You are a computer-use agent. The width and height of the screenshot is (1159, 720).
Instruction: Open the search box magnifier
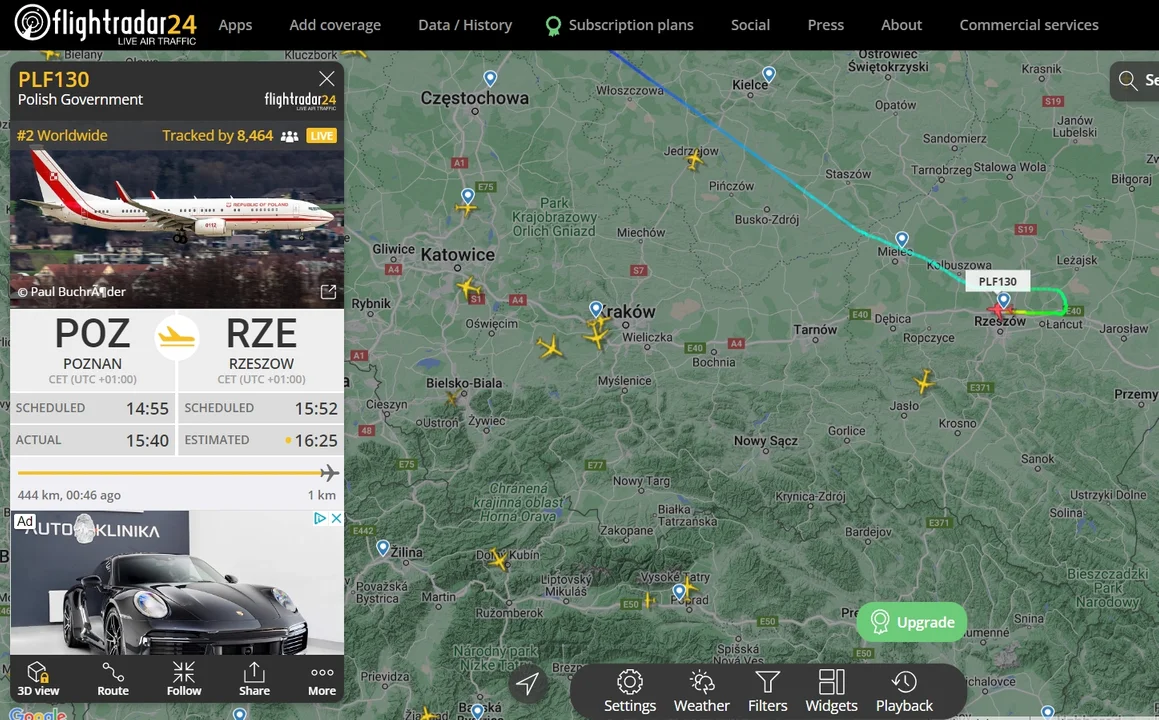(1128, 80)
